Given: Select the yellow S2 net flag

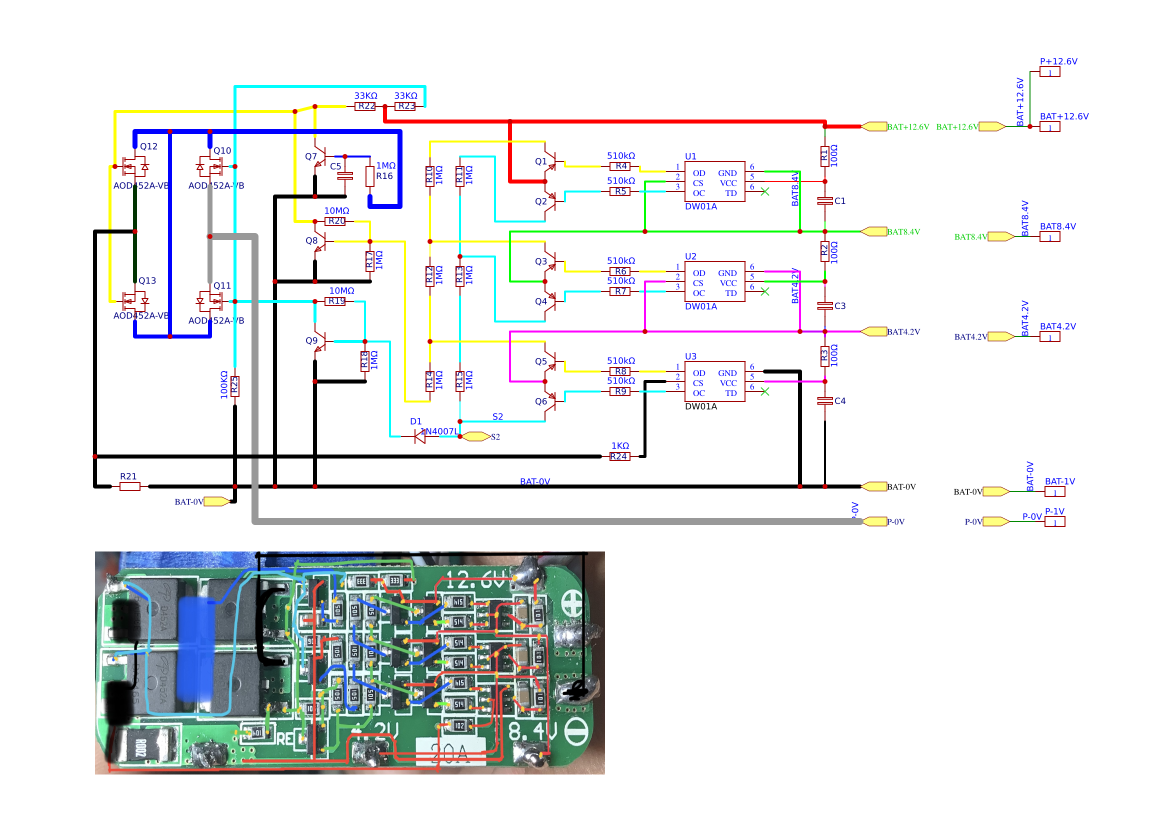Looking at the screenshot, I should click(476, 437).
